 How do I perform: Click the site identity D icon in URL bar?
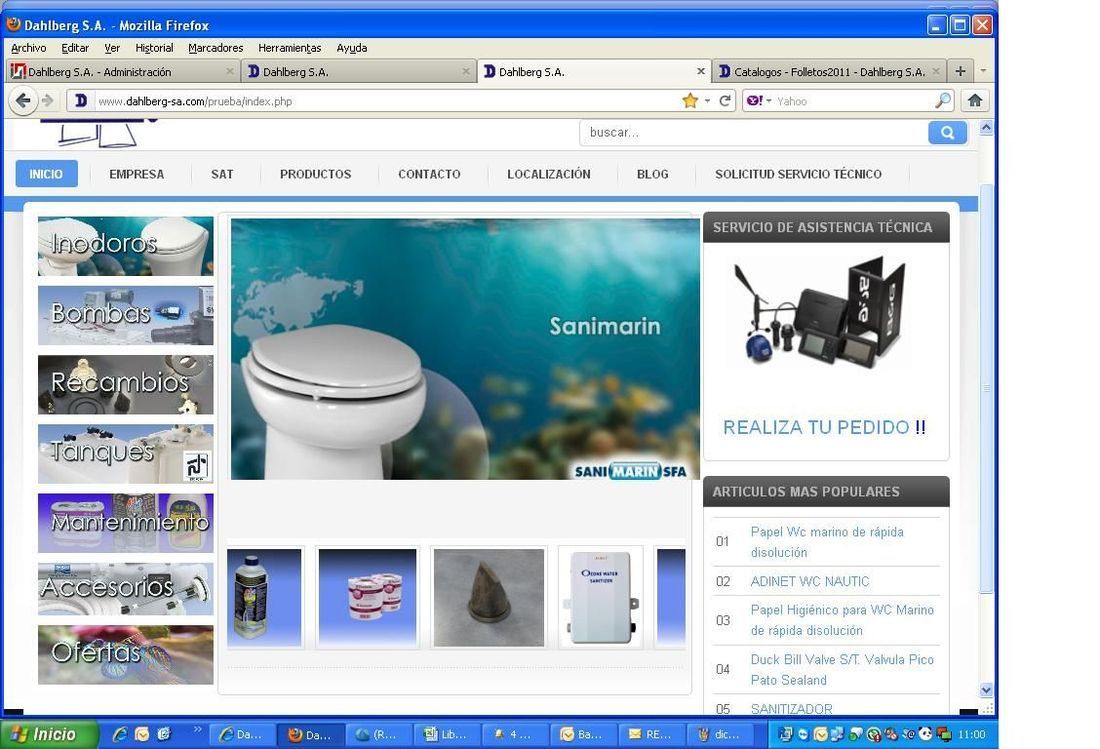81,101
